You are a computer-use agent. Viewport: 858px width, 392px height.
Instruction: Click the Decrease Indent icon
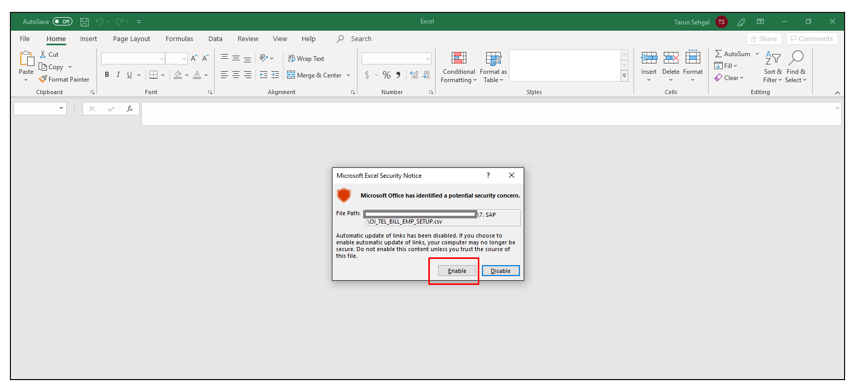click(263, 75)
